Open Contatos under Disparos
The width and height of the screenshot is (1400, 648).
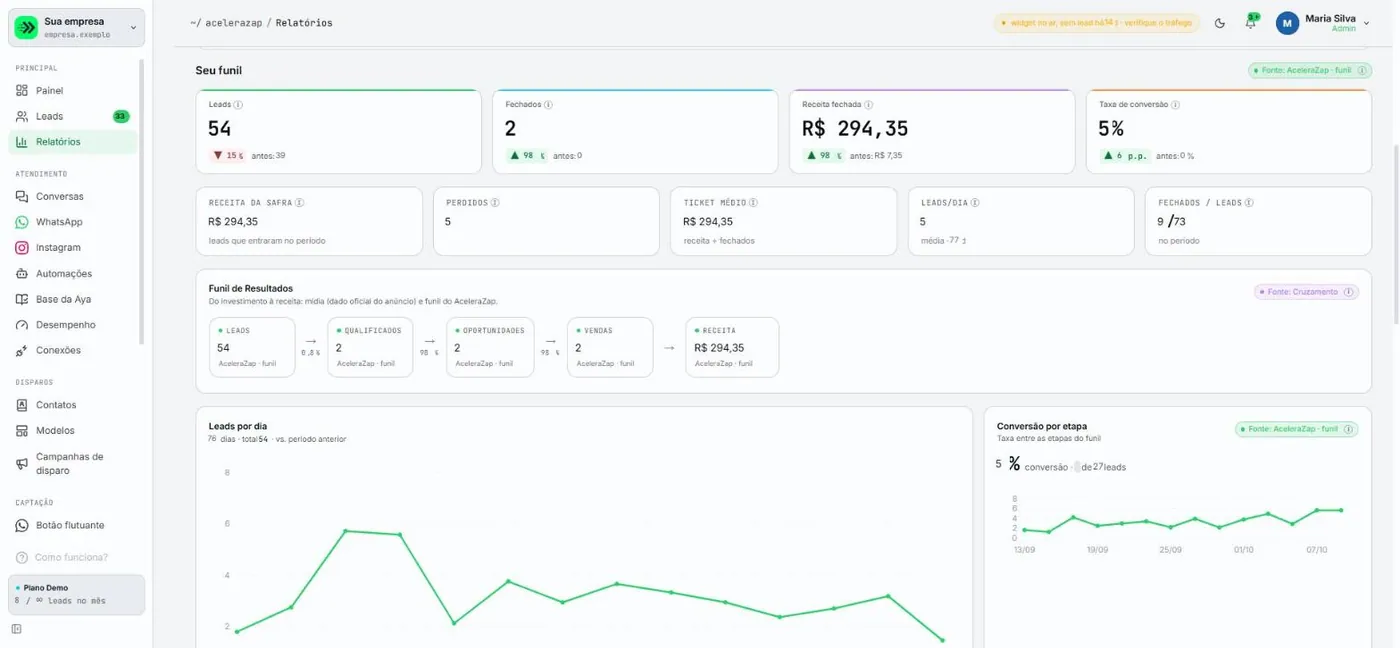(73, 405)
